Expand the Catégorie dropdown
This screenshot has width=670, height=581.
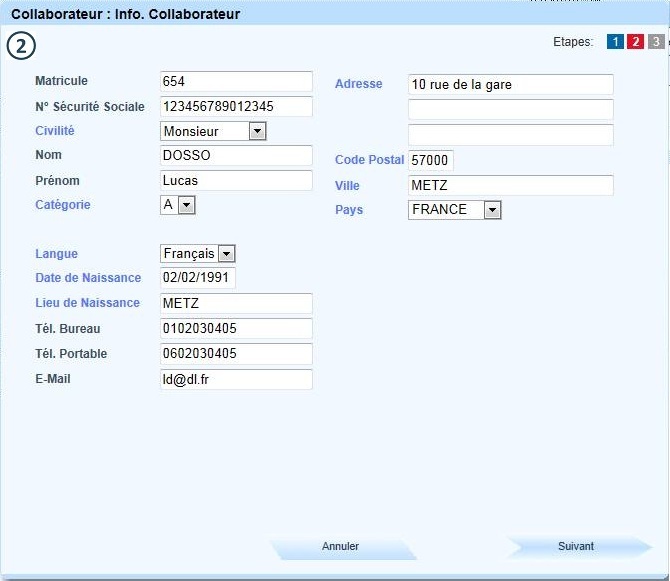(187, 205)
